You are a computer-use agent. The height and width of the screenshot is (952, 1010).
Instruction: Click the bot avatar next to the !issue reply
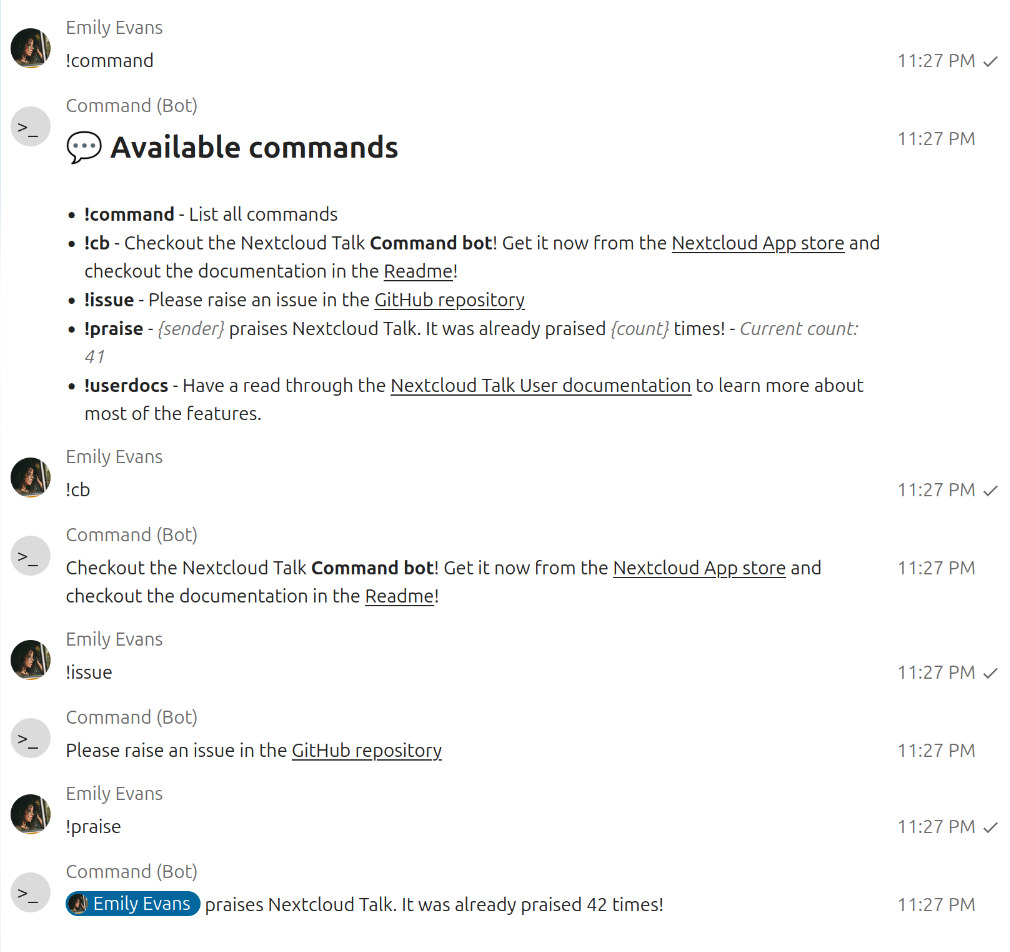pos(30,737)
